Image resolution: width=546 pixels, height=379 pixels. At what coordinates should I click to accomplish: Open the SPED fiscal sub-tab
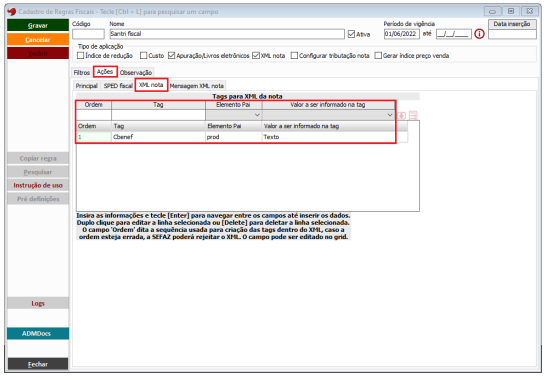click(118, 86)
